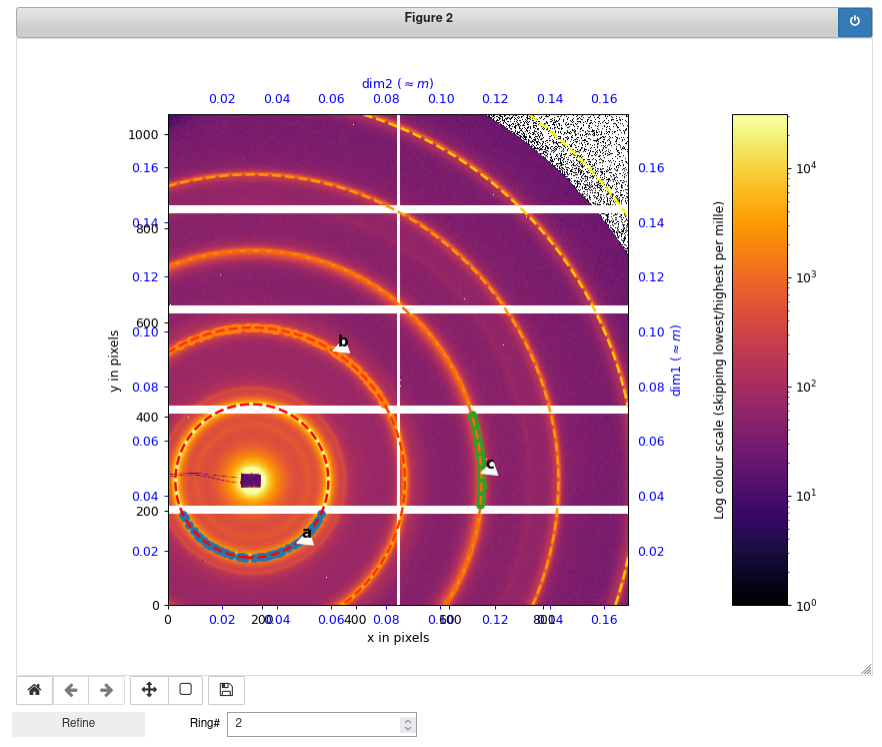Activate the Pan/Zoom tool
Viewport: 882px width, 747px height.
click(x=148, y=690)
